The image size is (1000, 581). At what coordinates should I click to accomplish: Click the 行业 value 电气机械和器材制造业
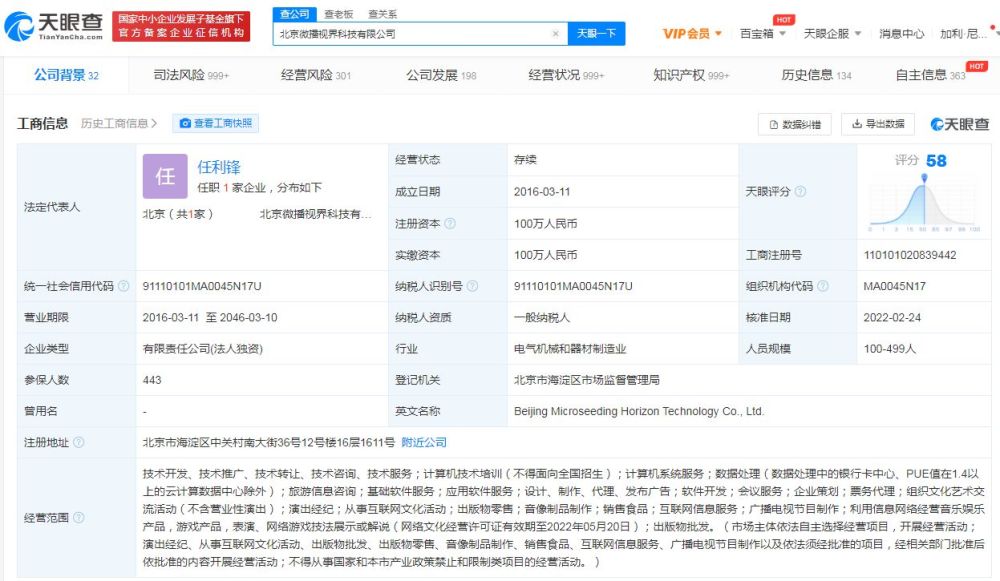click(570, 349)
